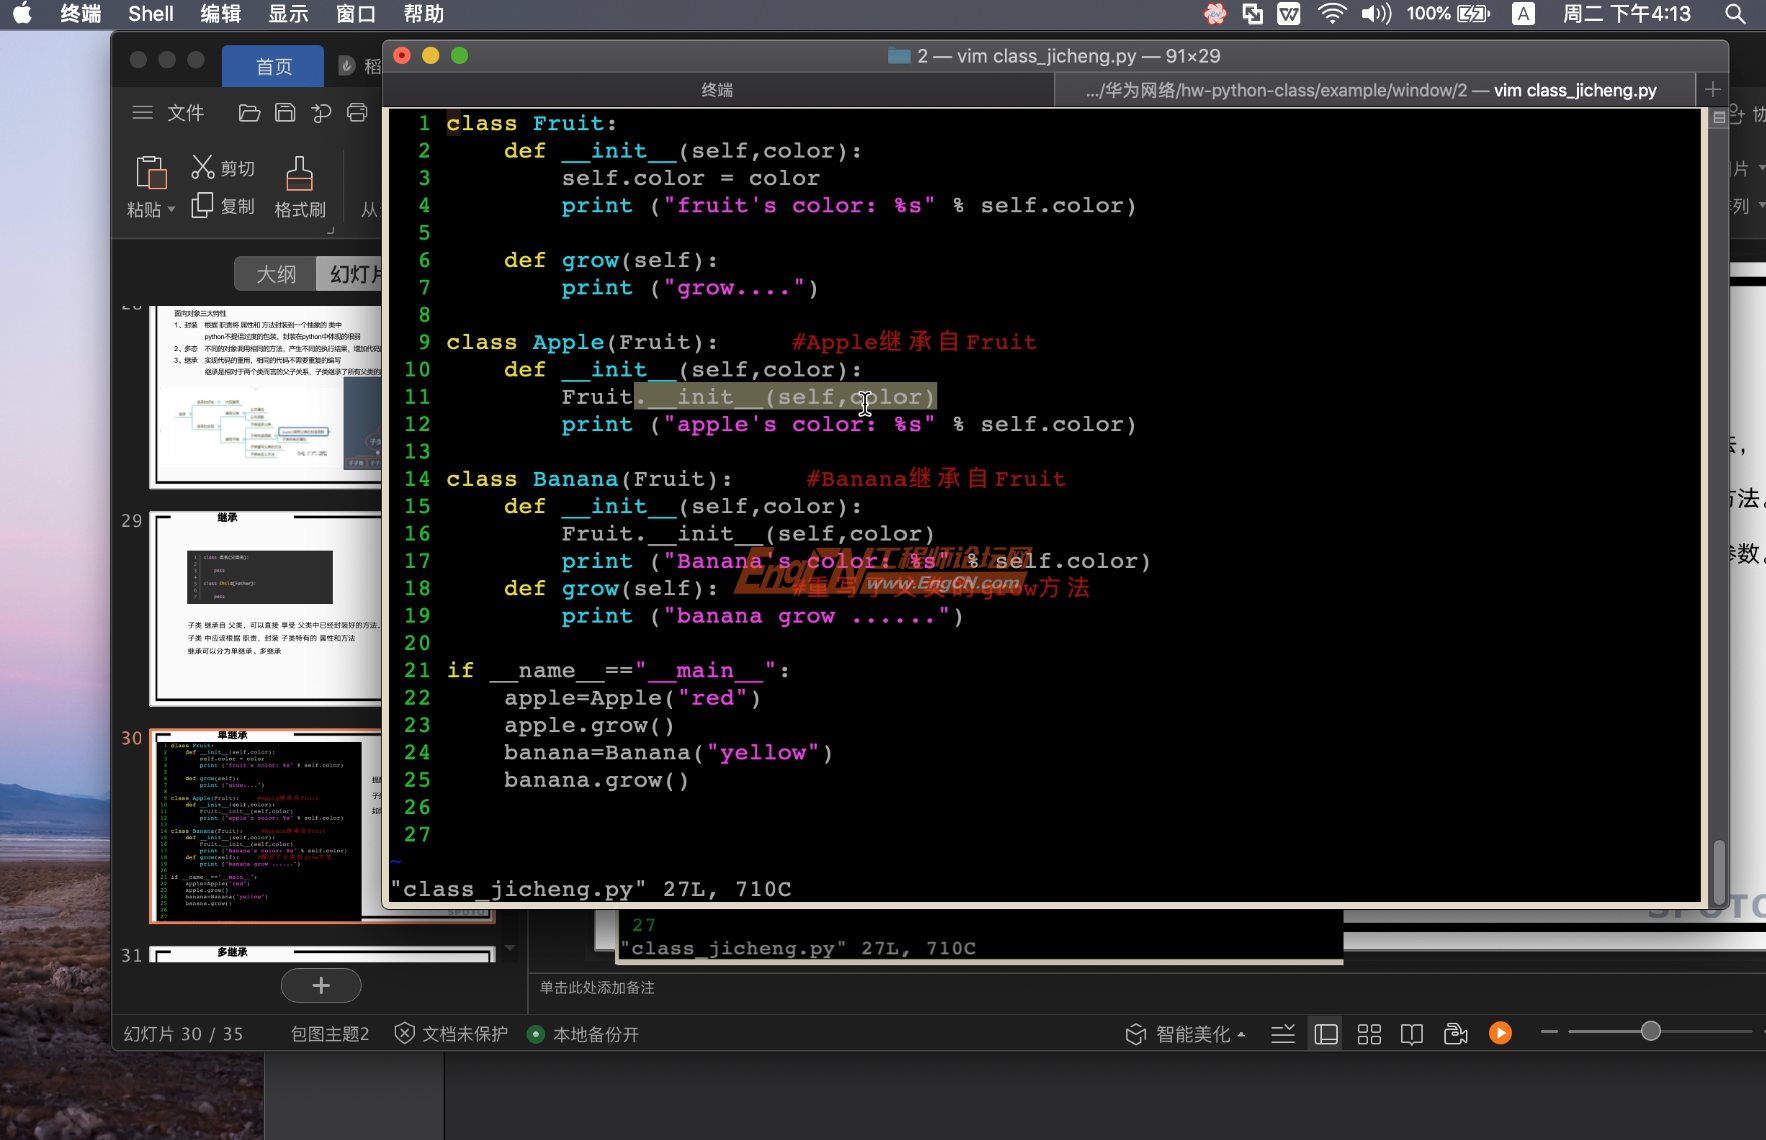Open reading view book icon

coord(1412,1034)
